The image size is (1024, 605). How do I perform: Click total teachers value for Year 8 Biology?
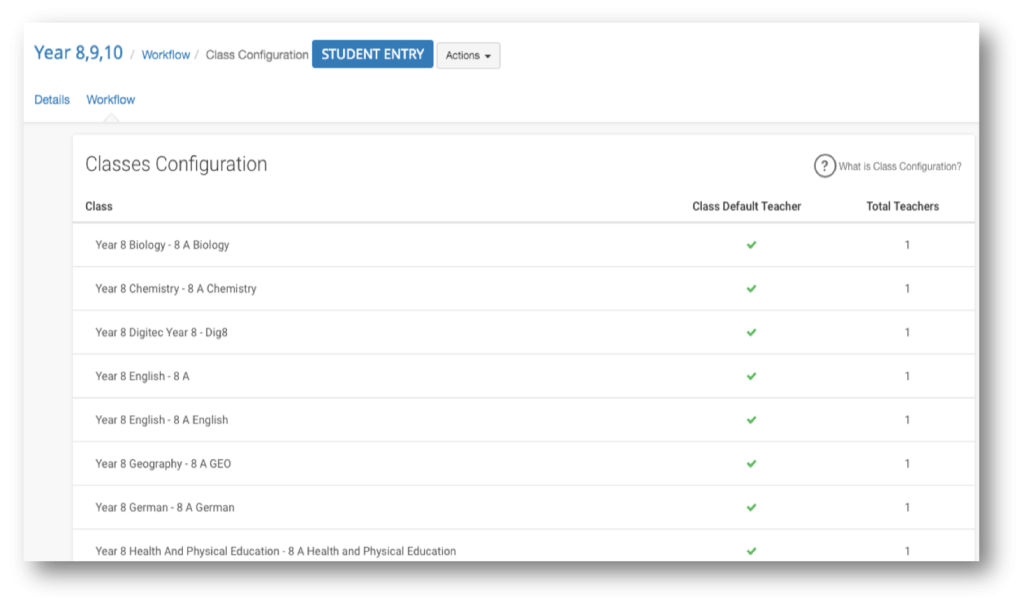point(907,245)
